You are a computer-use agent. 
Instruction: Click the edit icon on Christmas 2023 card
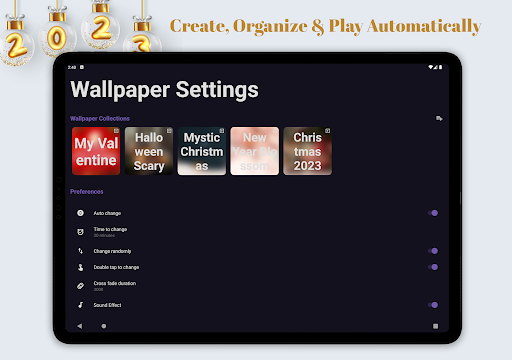[327, 131]
